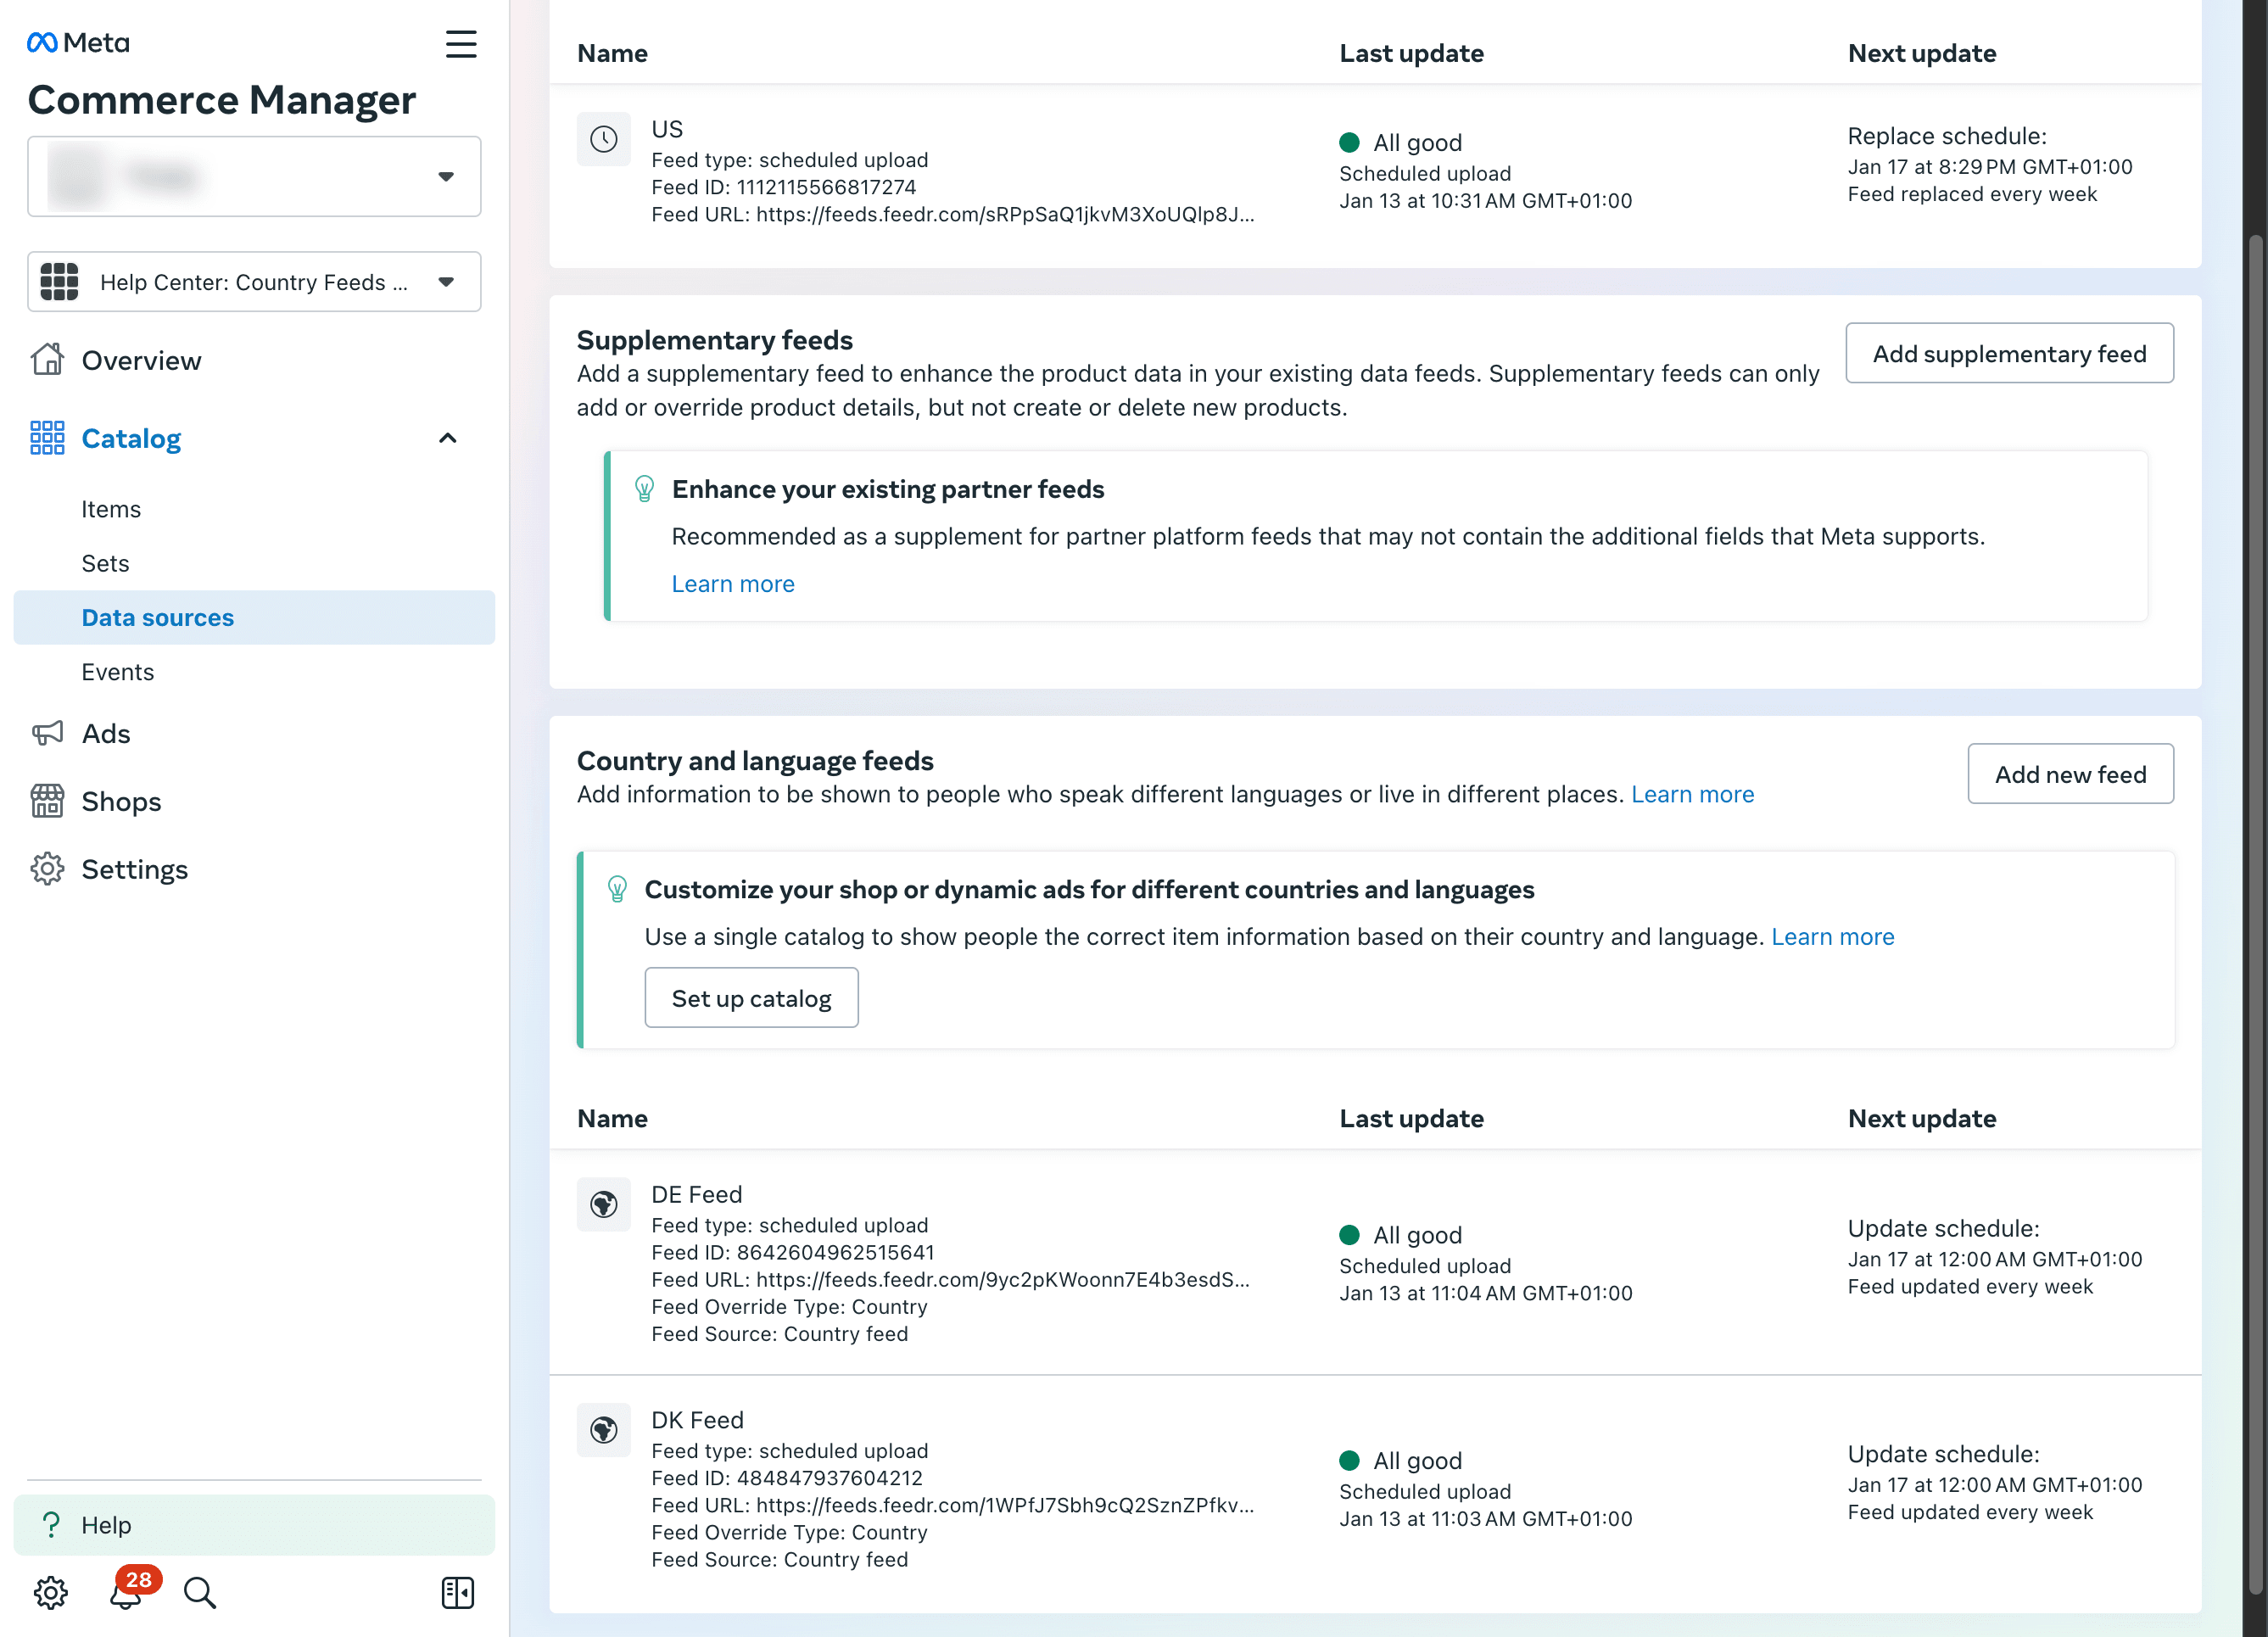Viewport: 2268px width, 1637px height.
Task: Click the clock icon next to US feed
Action: coord(604,139)
